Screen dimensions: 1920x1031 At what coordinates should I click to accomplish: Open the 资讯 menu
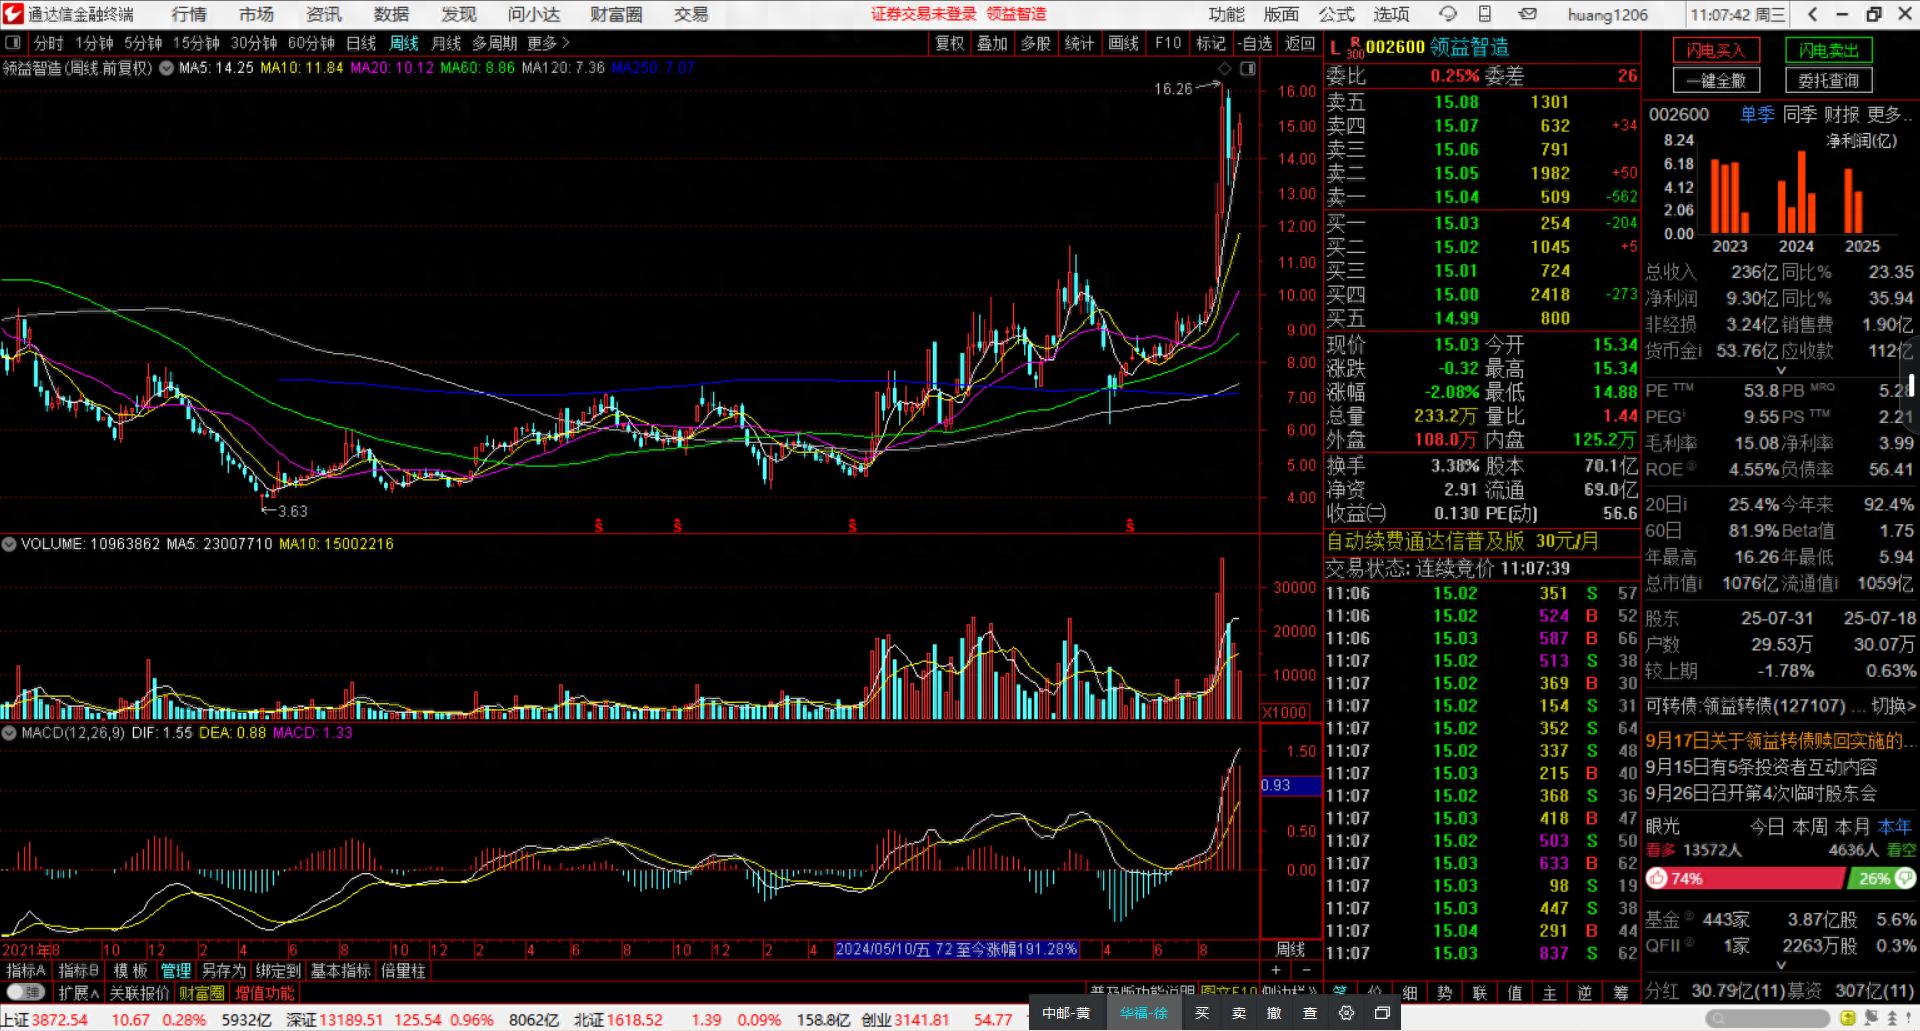click(x=324, y=14)
